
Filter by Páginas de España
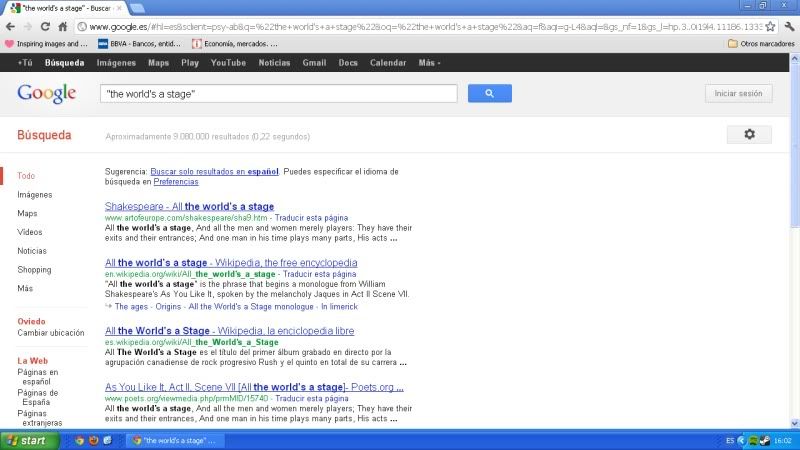(x=37, y=397)
